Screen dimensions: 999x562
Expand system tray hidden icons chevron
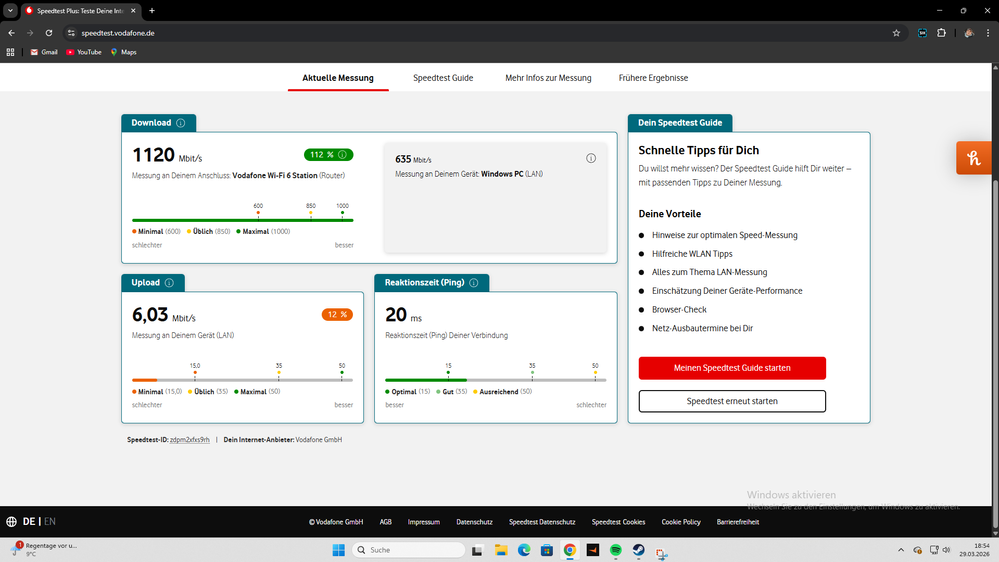pos(901,550)
